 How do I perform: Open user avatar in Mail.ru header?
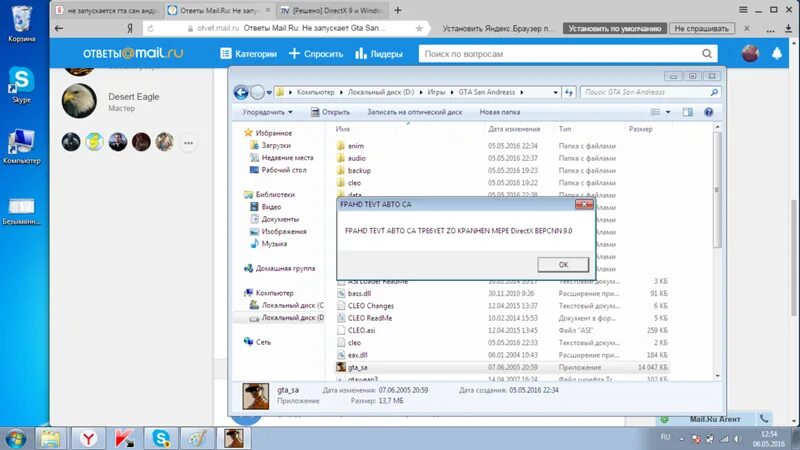point(750,53)
